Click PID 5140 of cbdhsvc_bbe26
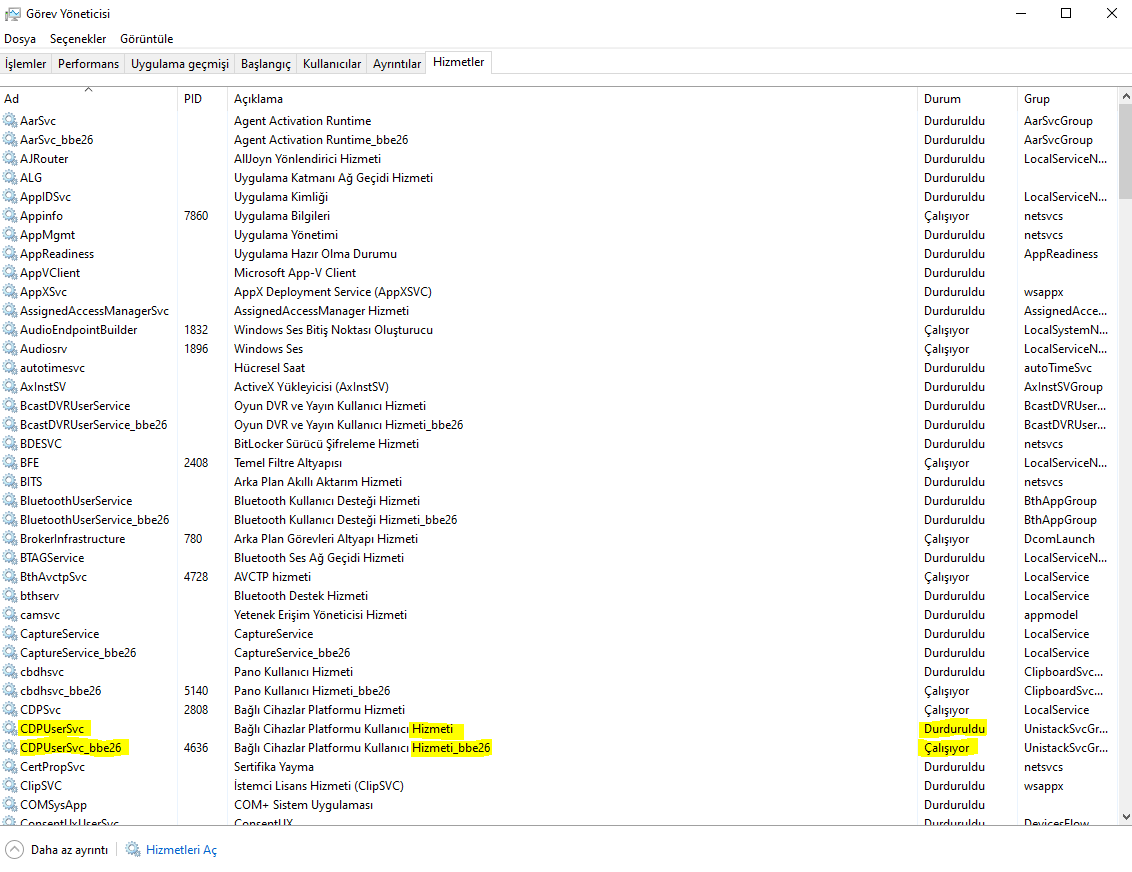Image resolution: width=1132 pixels, height=872 pixels. (x=196, y=691)
